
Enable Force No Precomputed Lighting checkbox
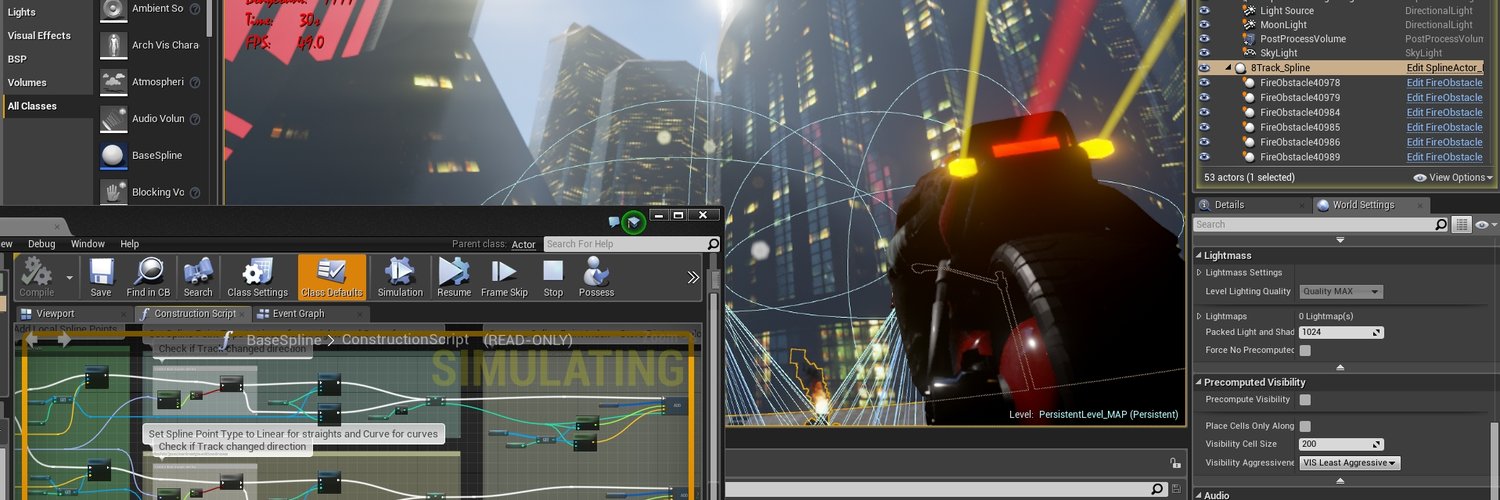1305,351
